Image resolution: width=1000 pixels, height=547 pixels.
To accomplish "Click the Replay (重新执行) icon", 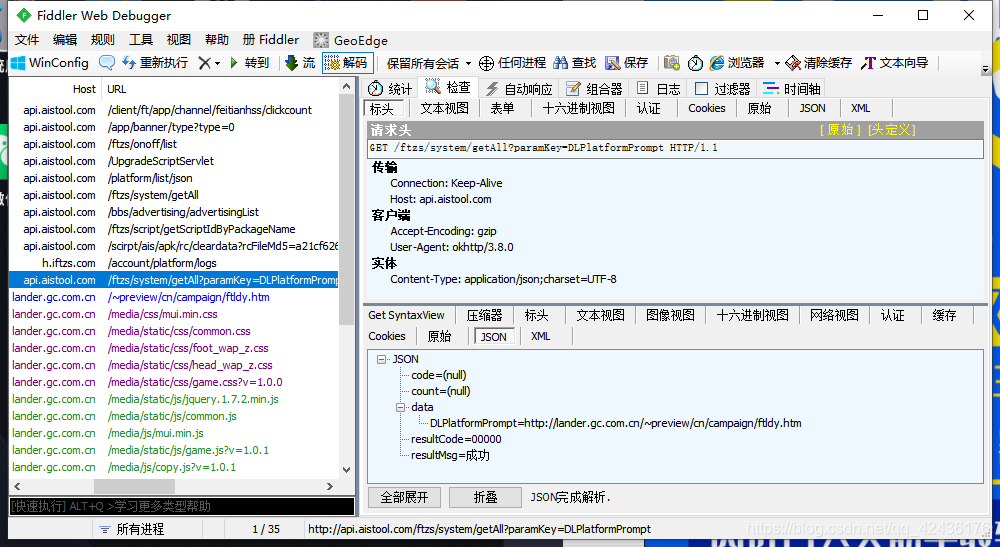I will click(129, 63).
